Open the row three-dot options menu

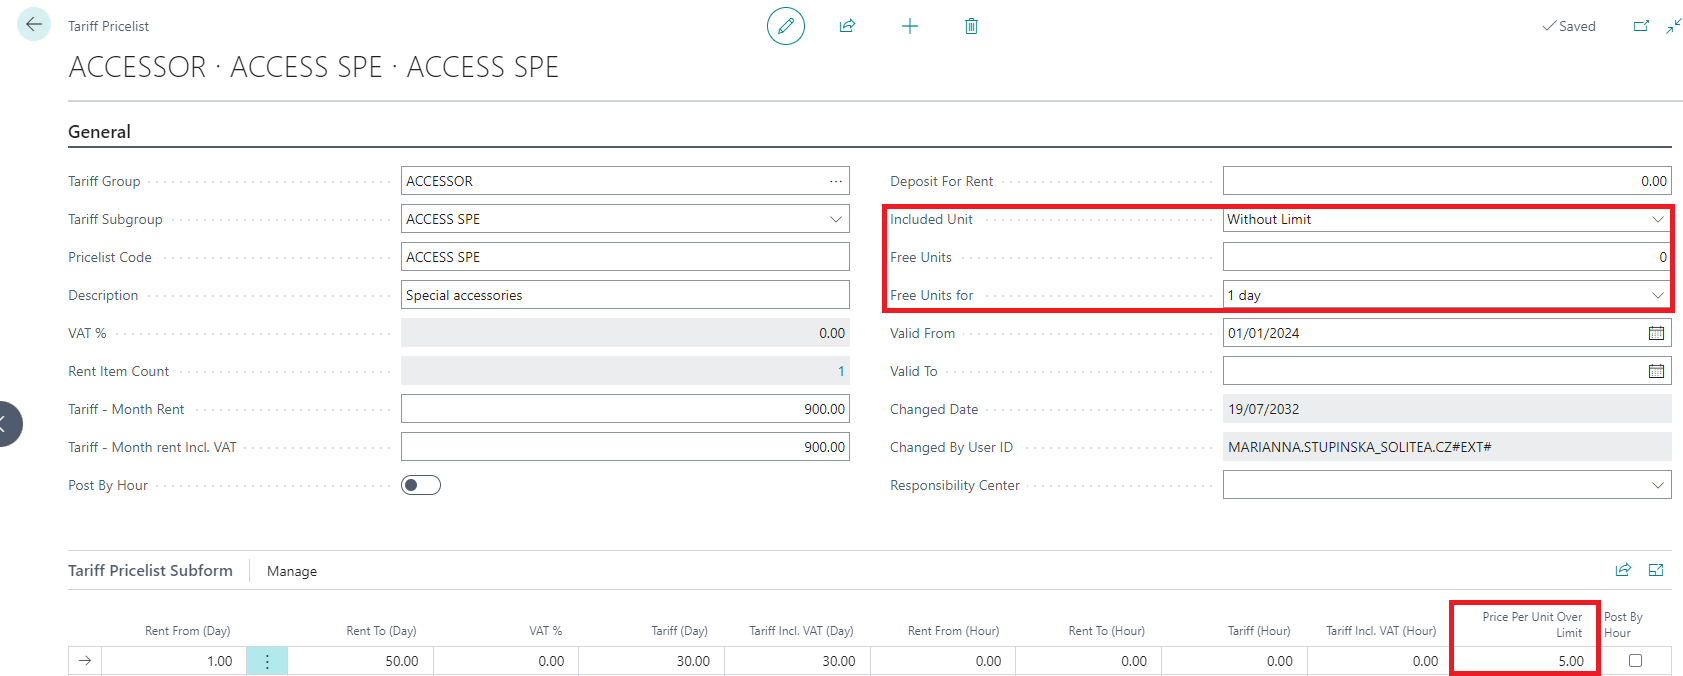(267, 661)
